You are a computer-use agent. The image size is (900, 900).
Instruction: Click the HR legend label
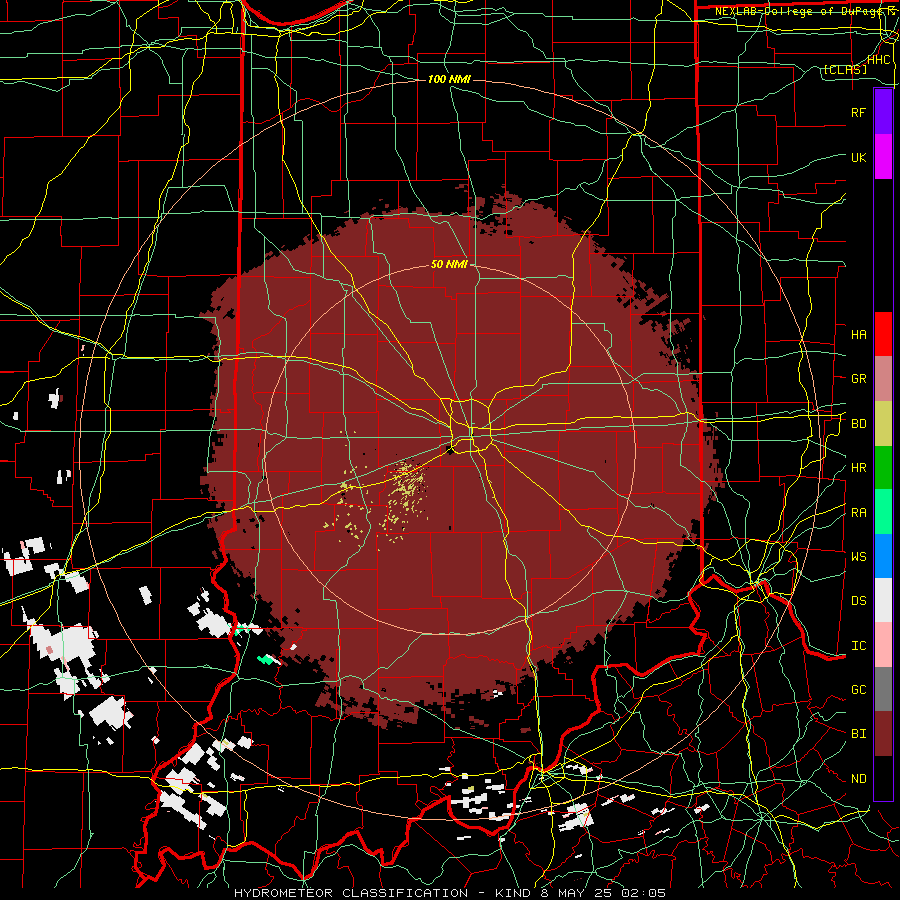click(x=858, y=468)
